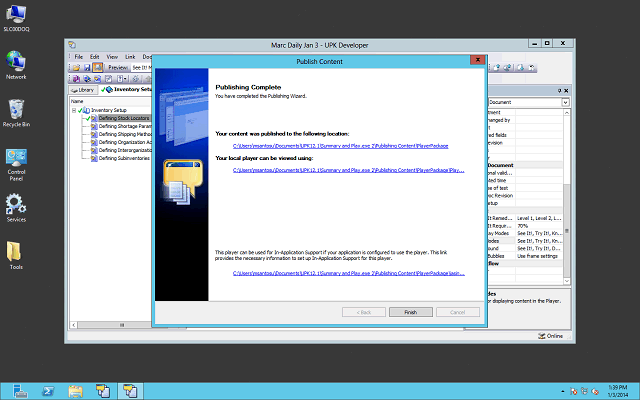Screen dimensions: 640x400
Task: Open the View menu in UPK Developer
Action: [x=112, y=57]
